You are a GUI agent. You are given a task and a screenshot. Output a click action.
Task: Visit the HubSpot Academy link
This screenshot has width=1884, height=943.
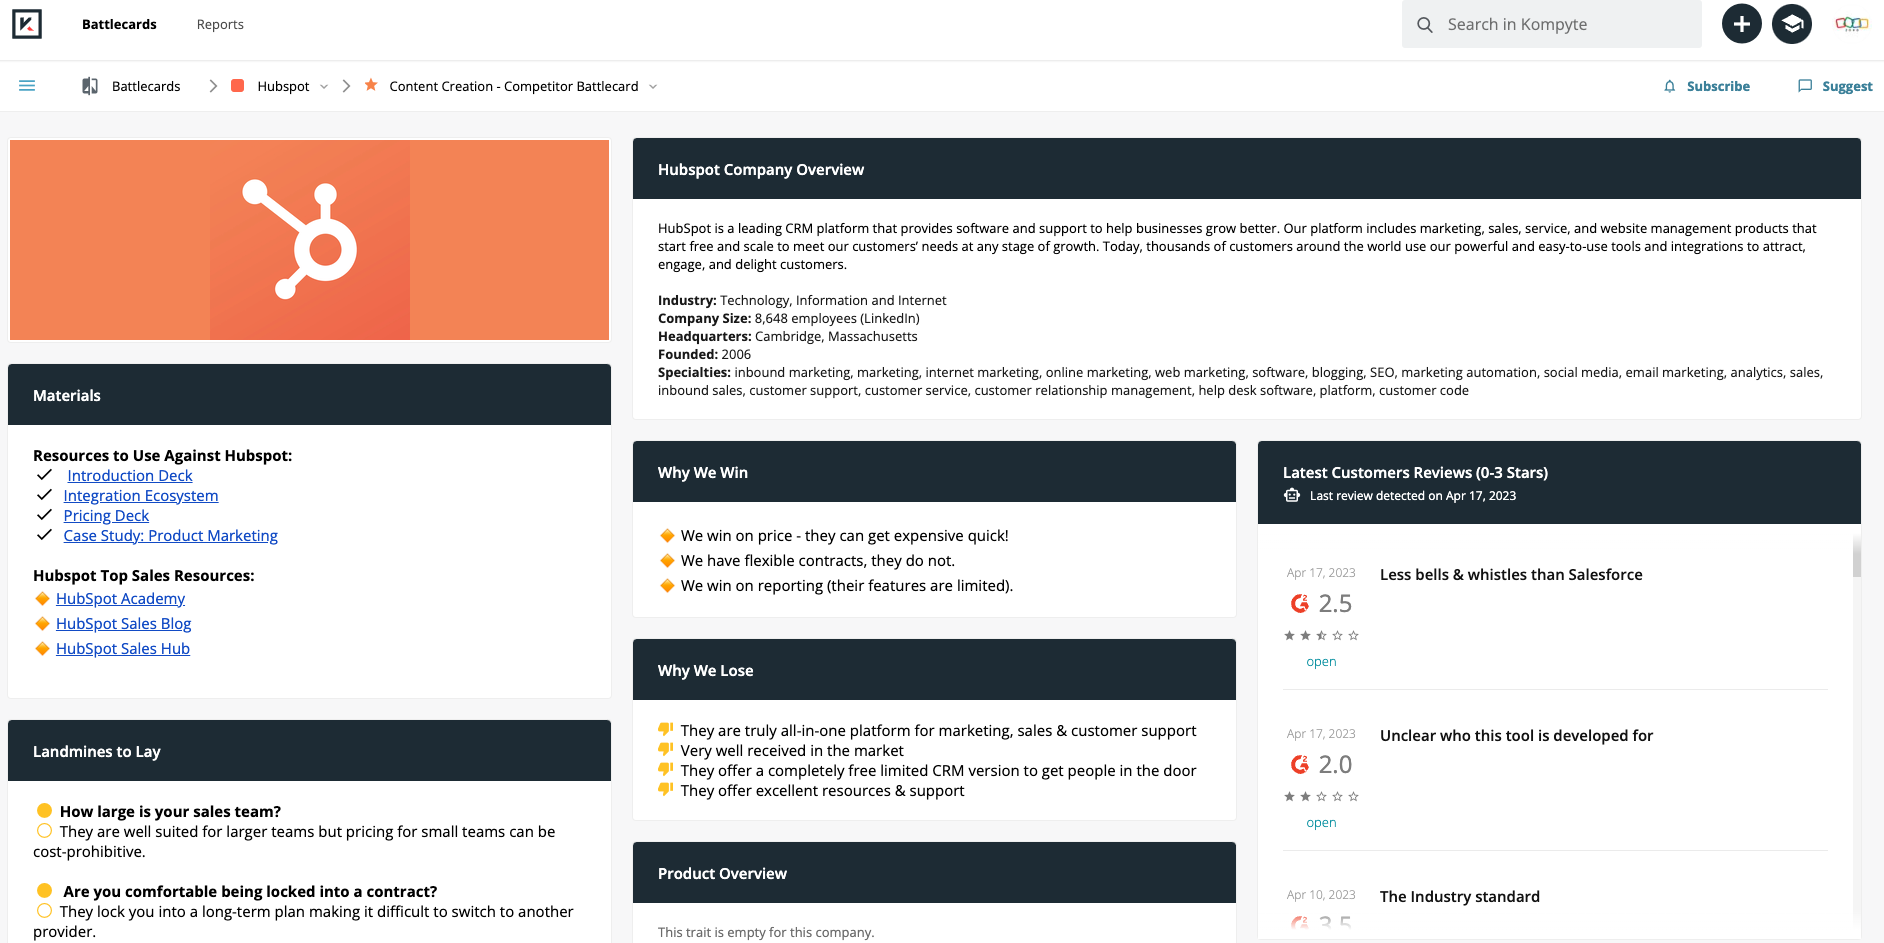pyautogui.click(x=120, y=599)
